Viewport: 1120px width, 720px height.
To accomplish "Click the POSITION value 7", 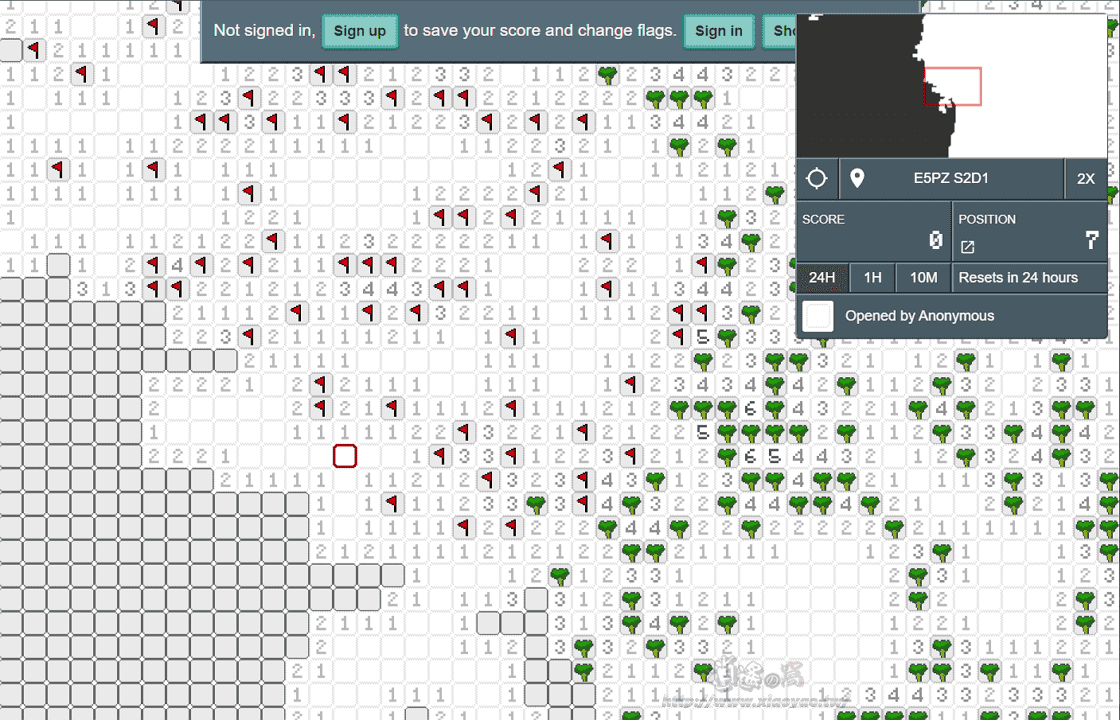I will (x=1091, y=241).
